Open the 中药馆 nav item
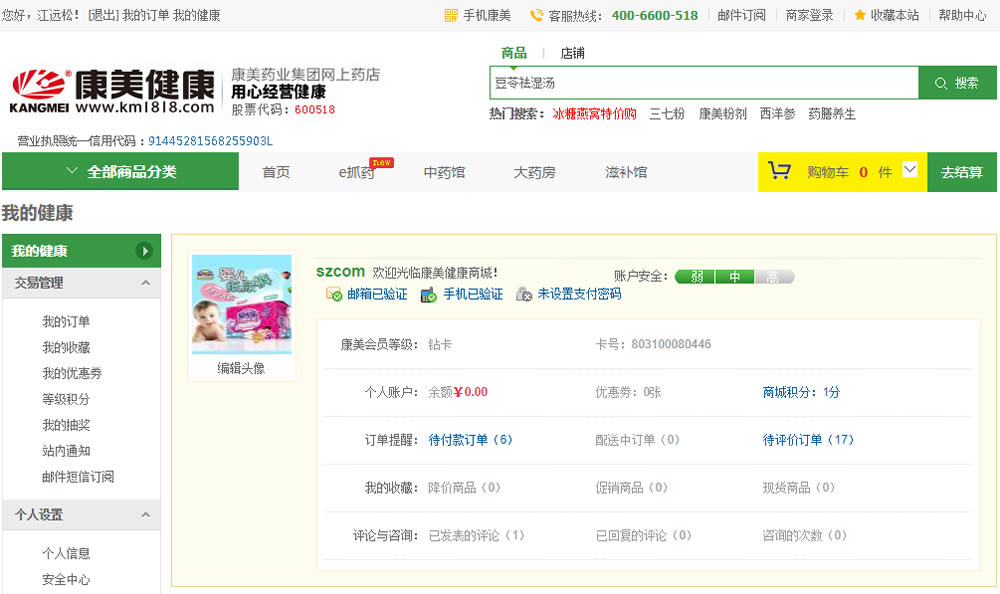This screenshot has height=594, width=1000. [x=445, y=172]
